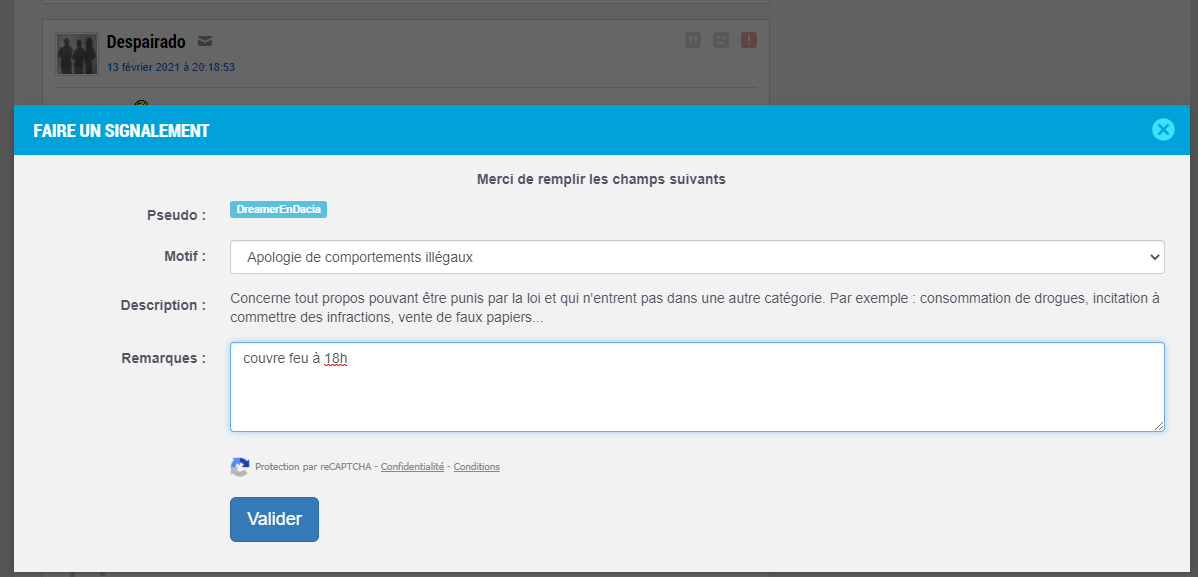Open the Conditions link

click(x=477, y=467)
